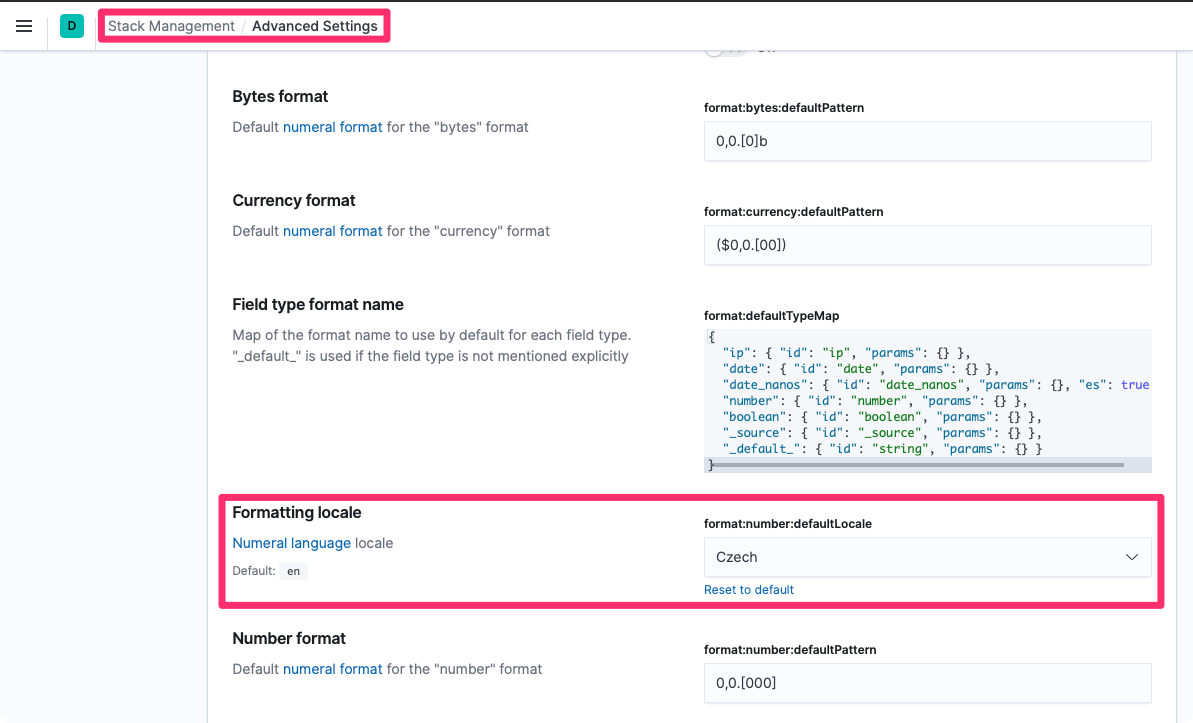Focus the currency default pattern field
Image resolution: width=1193 pixels, height=723 pixels.
pos(926,245)
